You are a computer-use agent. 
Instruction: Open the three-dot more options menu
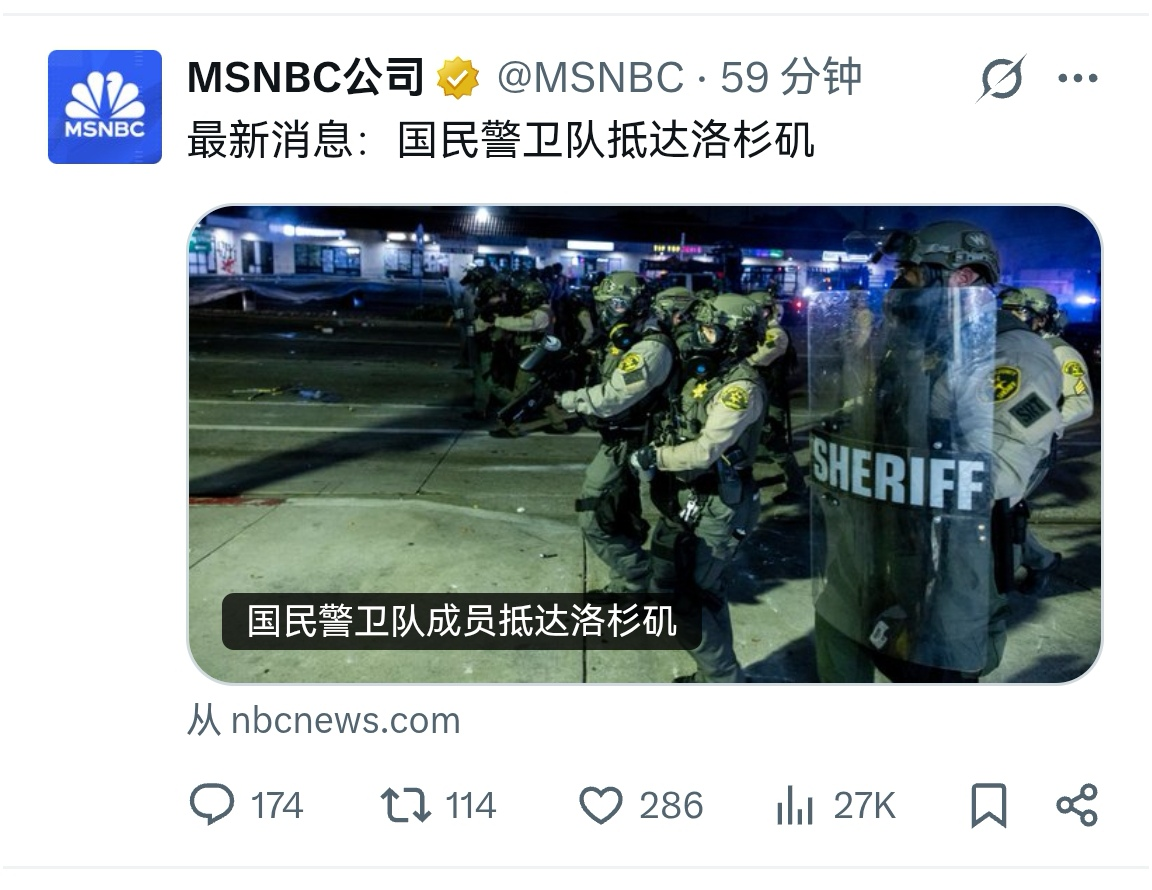[x=1078, y=78]
